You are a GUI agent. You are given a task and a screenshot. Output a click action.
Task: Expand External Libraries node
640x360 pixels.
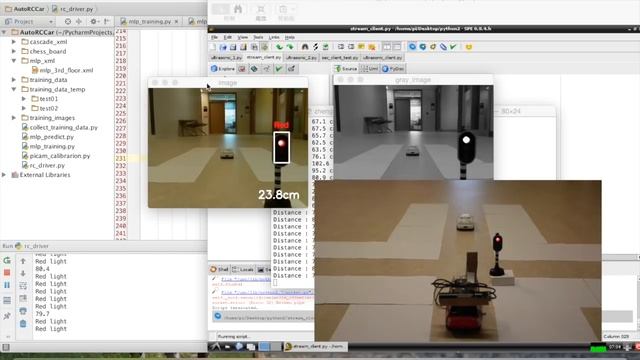point(4,175)
